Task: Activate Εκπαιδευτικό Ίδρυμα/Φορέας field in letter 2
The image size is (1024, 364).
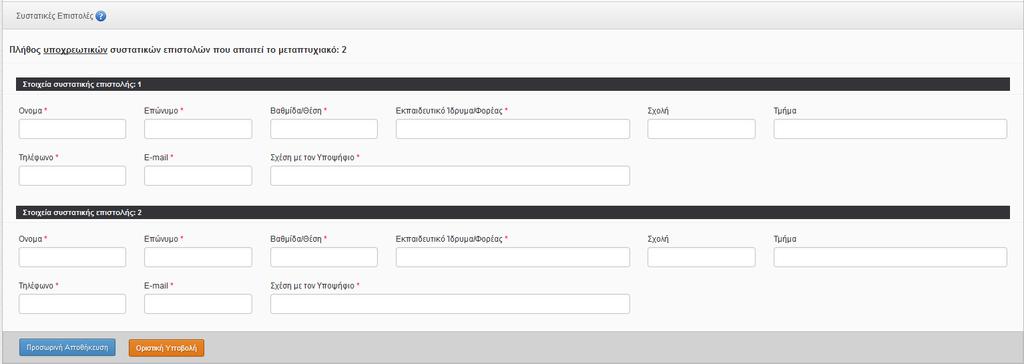Action: click(x=513, y=257)
